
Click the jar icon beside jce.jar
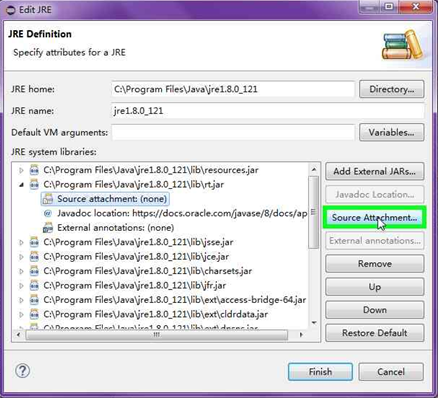pos(34,257)
